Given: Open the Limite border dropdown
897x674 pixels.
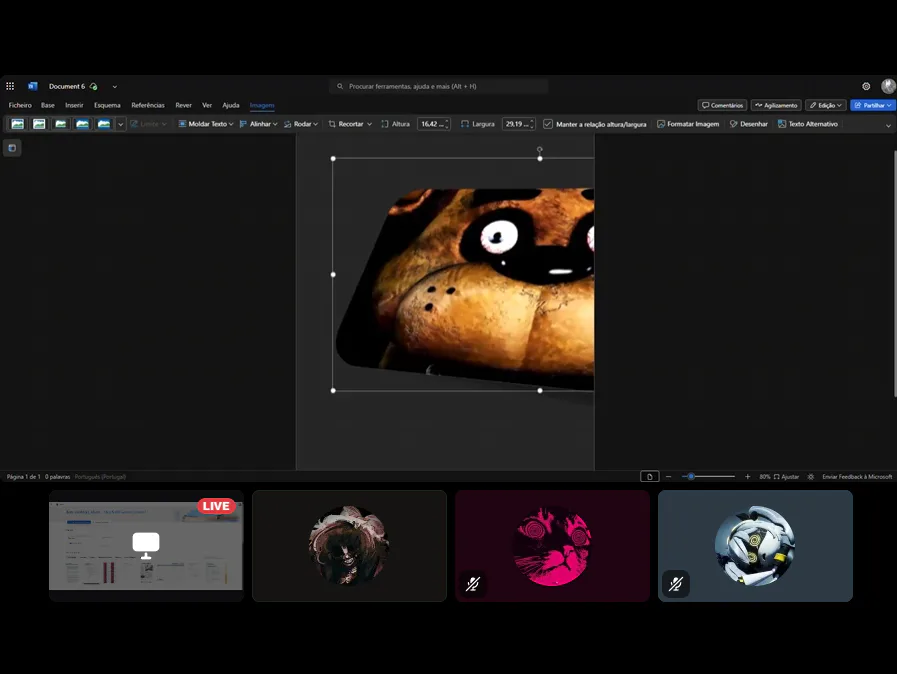Looking at the screenshot, I should (x=149, y=124).
